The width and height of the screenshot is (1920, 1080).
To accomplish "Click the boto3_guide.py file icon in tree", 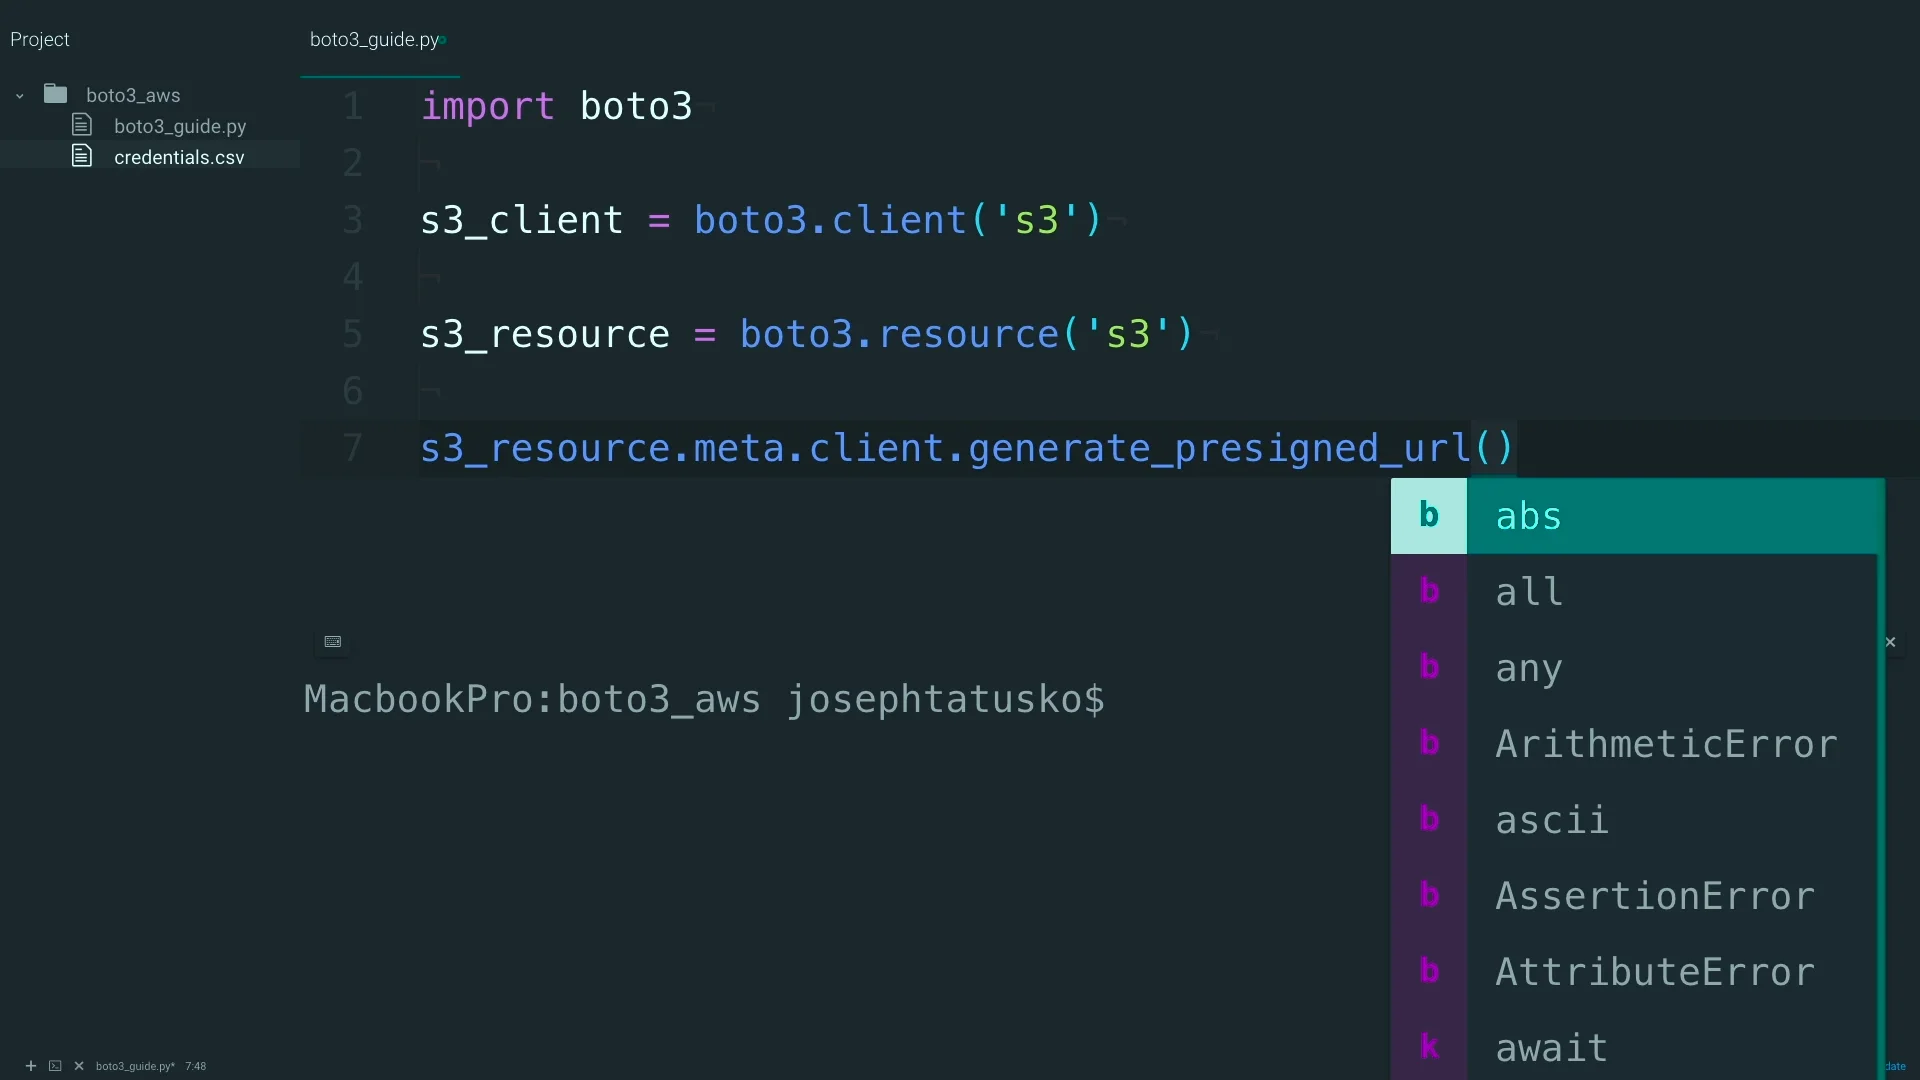I will (82, 125).
